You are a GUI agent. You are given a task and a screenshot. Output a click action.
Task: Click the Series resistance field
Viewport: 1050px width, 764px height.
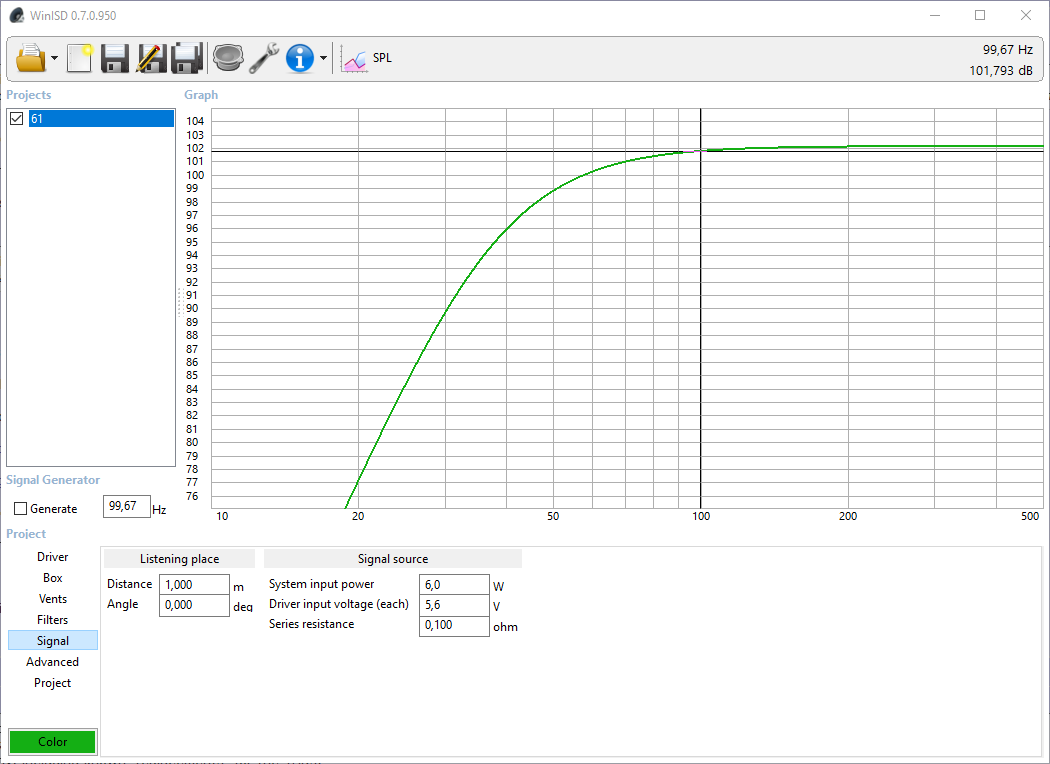[454, 625]
